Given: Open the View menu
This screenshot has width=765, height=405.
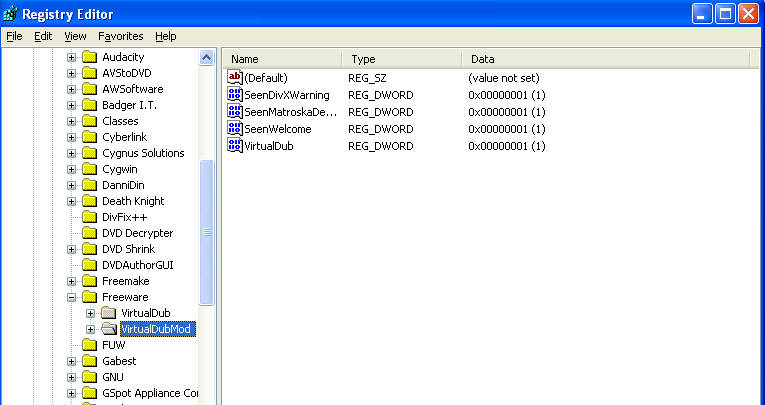Looking at the screenshot, I should tap(75, 37).
